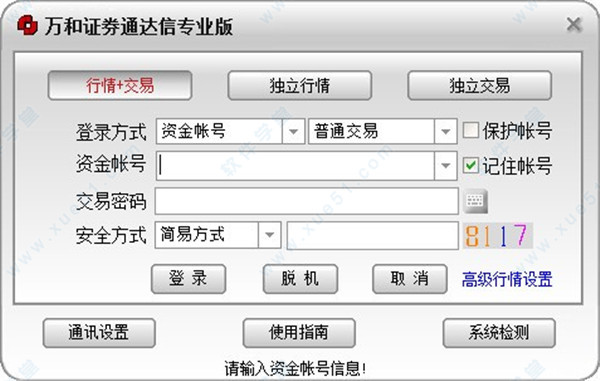Expand the 普通交易 dropdown

click(x=445, y=132)
